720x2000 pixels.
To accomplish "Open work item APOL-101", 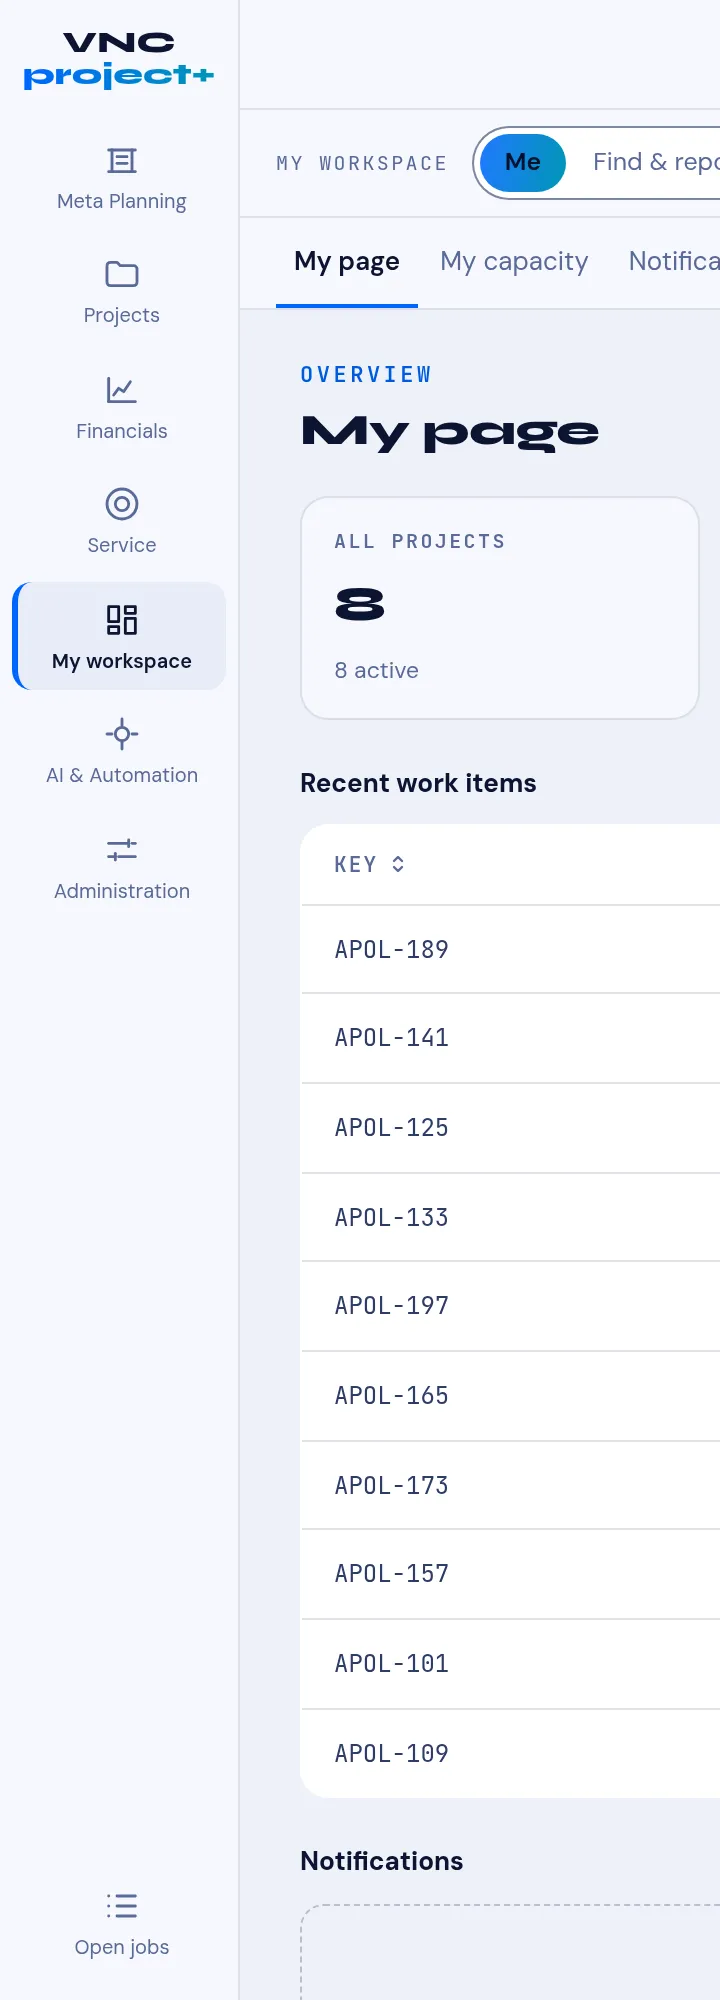I will (392, 1663).
